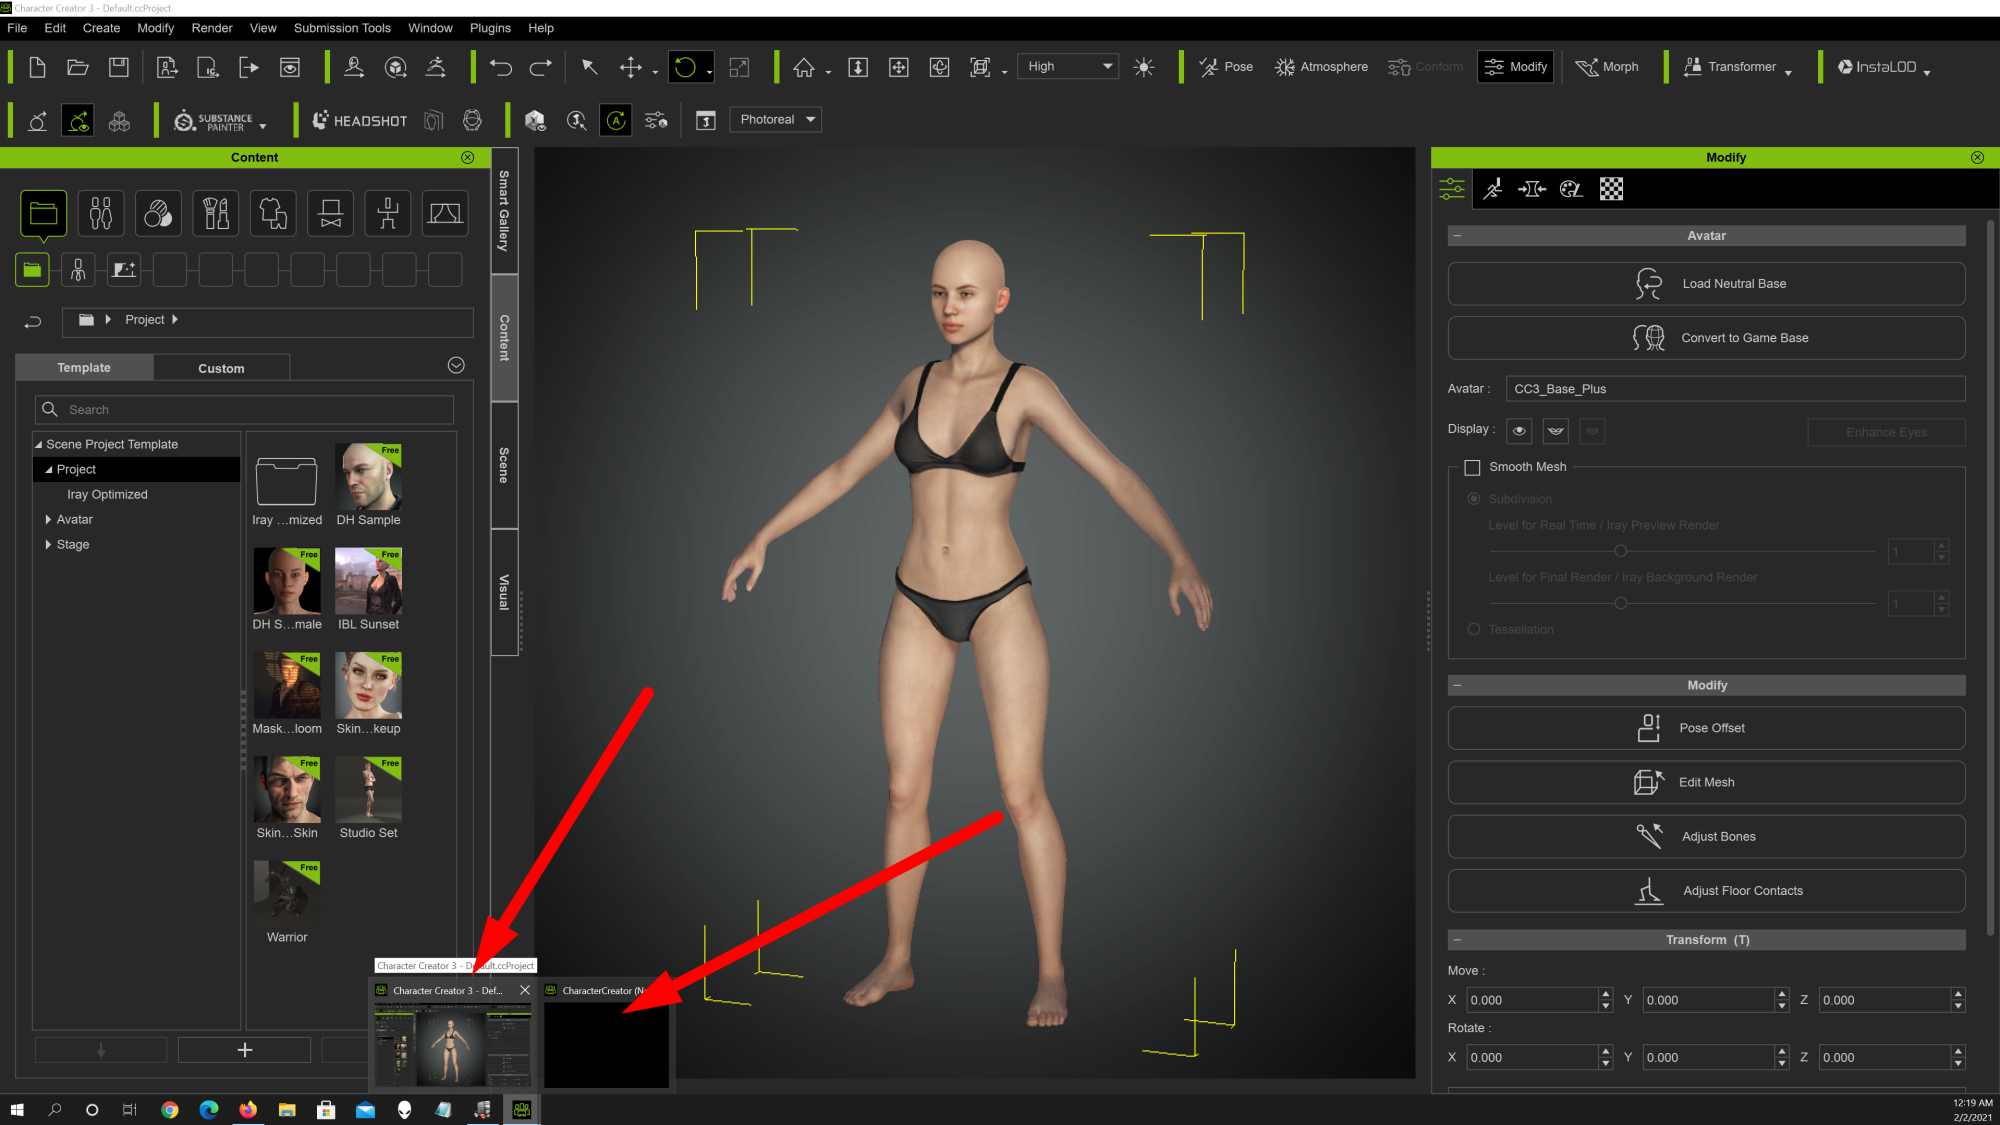The height and width of the screenshot is (1125, 2000).
Task: Toggle the Modify panel button in toolbar
Action: [x=1515, y=67]
